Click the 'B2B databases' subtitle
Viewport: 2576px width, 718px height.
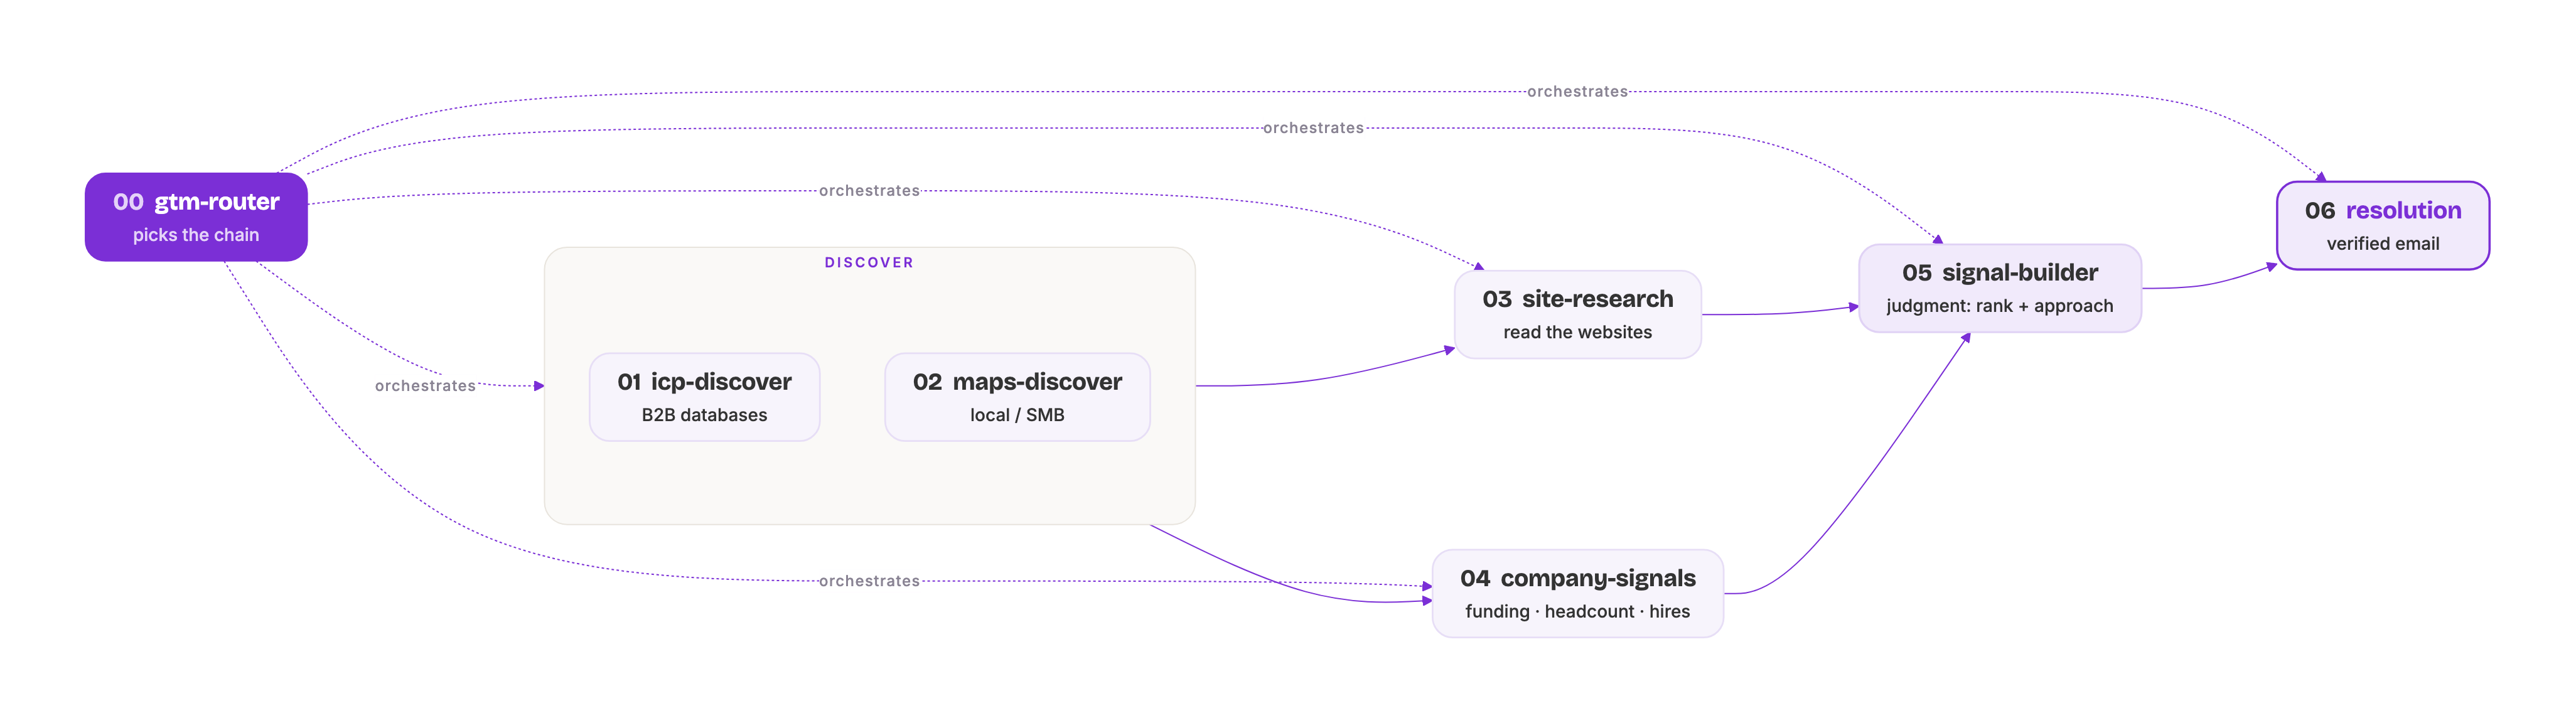pyautogui.click(x=704, y=415)
